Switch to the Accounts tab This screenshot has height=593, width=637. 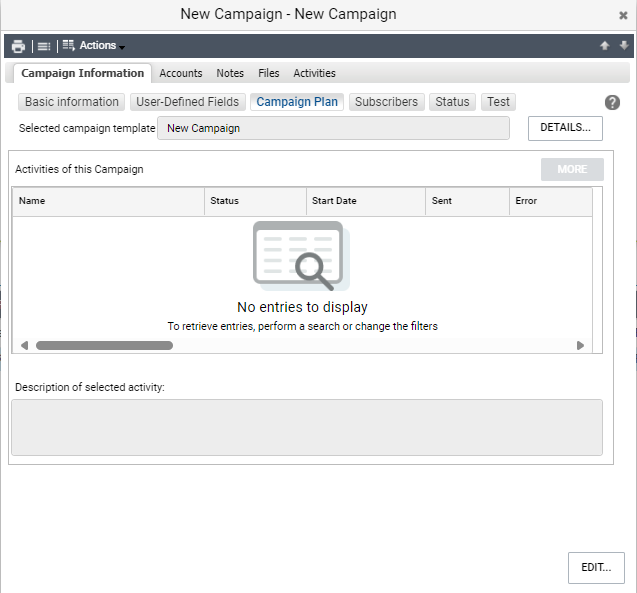click(181, 73)
